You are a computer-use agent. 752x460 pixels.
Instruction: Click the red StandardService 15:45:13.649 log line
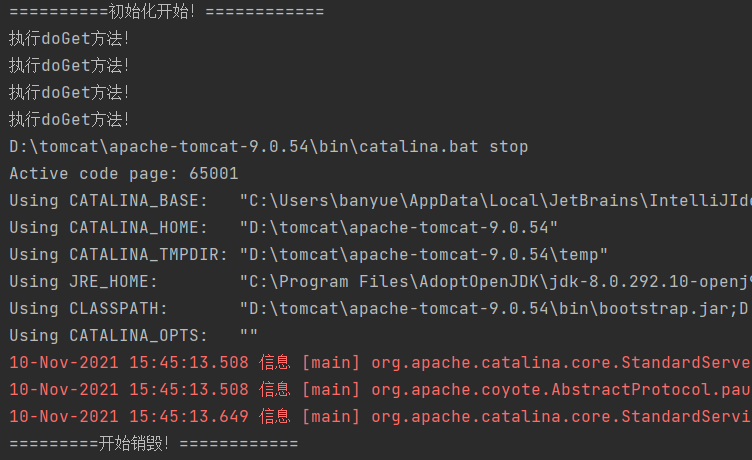pos(380,416)
